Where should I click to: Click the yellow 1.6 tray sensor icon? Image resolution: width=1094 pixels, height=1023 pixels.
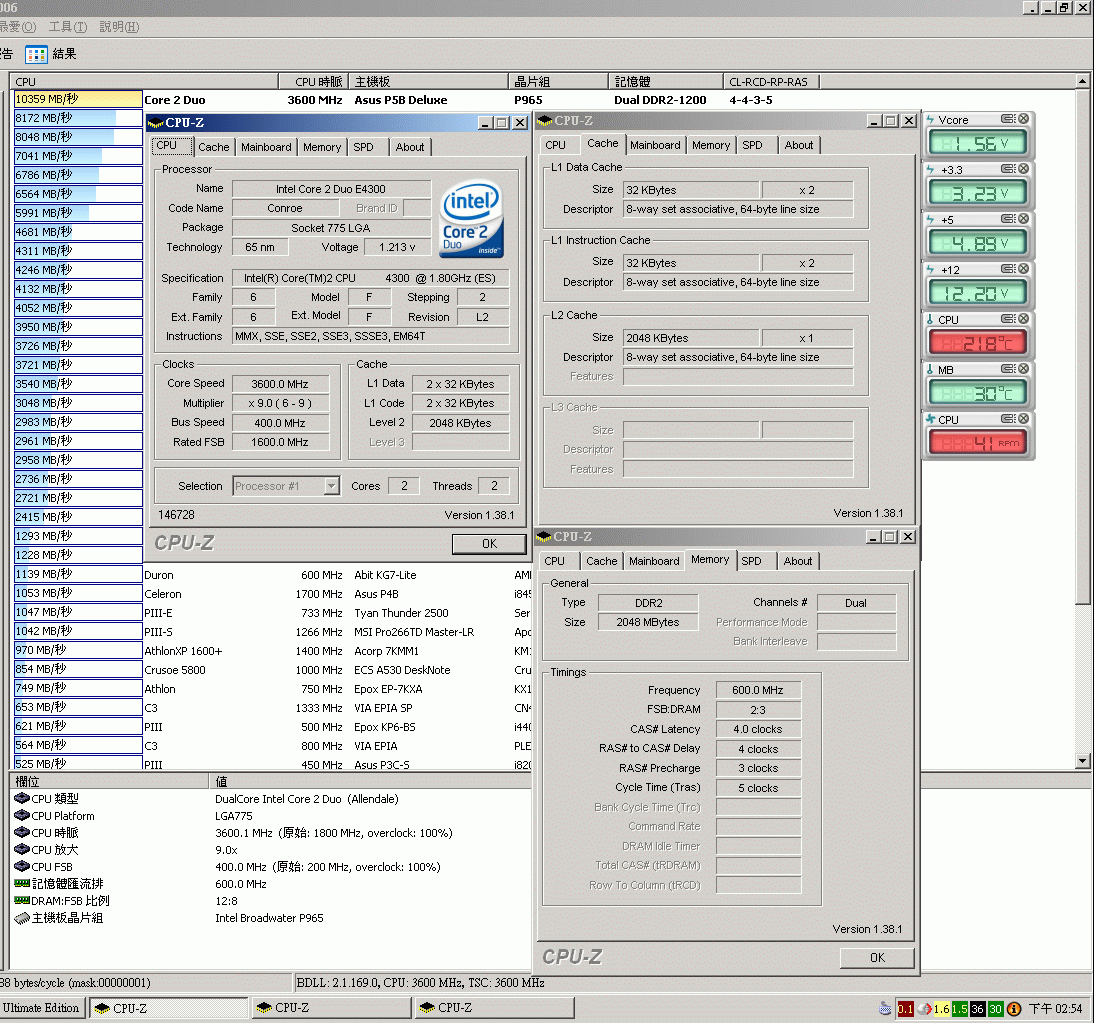[x=941, y=1008]
